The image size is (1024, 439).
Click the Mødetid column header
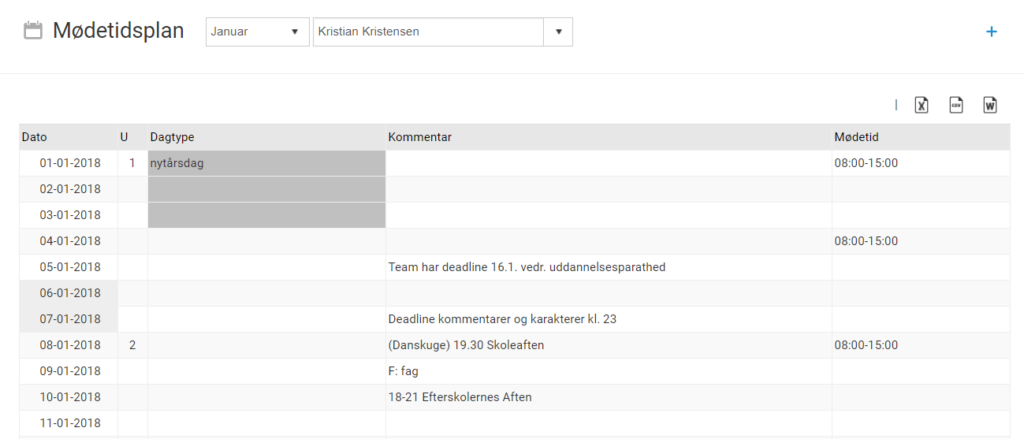coord(856,137)
